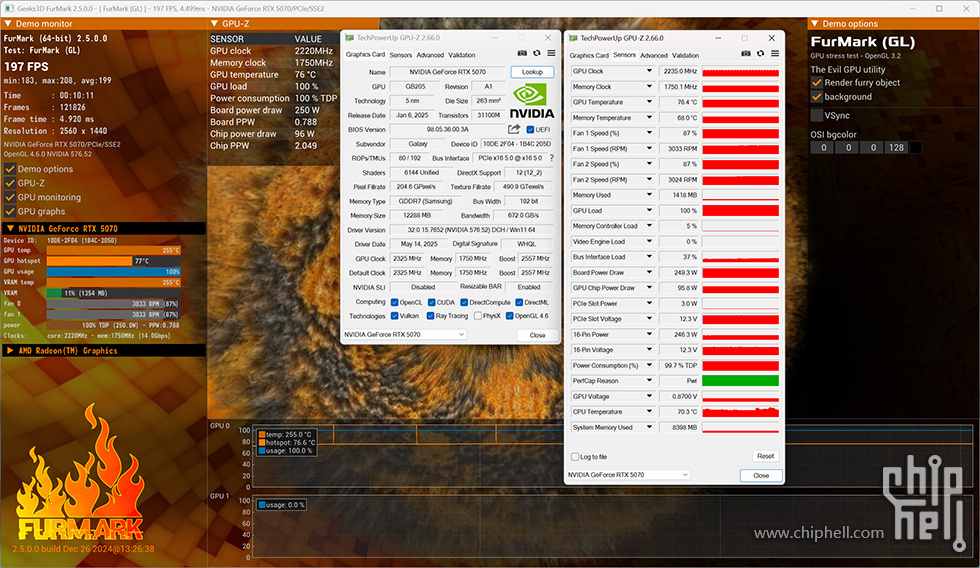The width and height of the screenshot is (980, 568).
Task: Click GPU-Z app icon in Graphics Card window title
Action: coord(349,38)
